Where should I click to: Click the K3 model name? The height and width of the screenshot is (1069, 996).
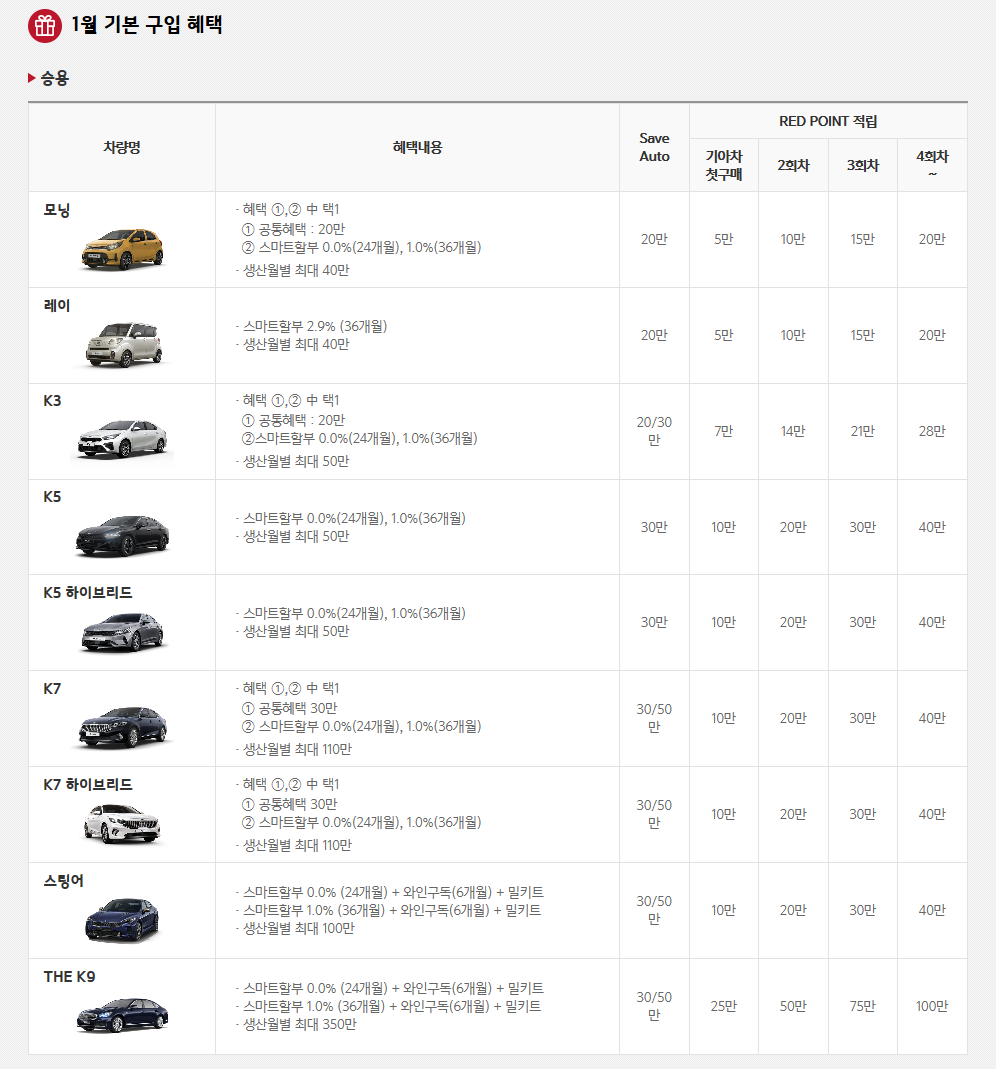pyautogui.click(x=52, y=401)
